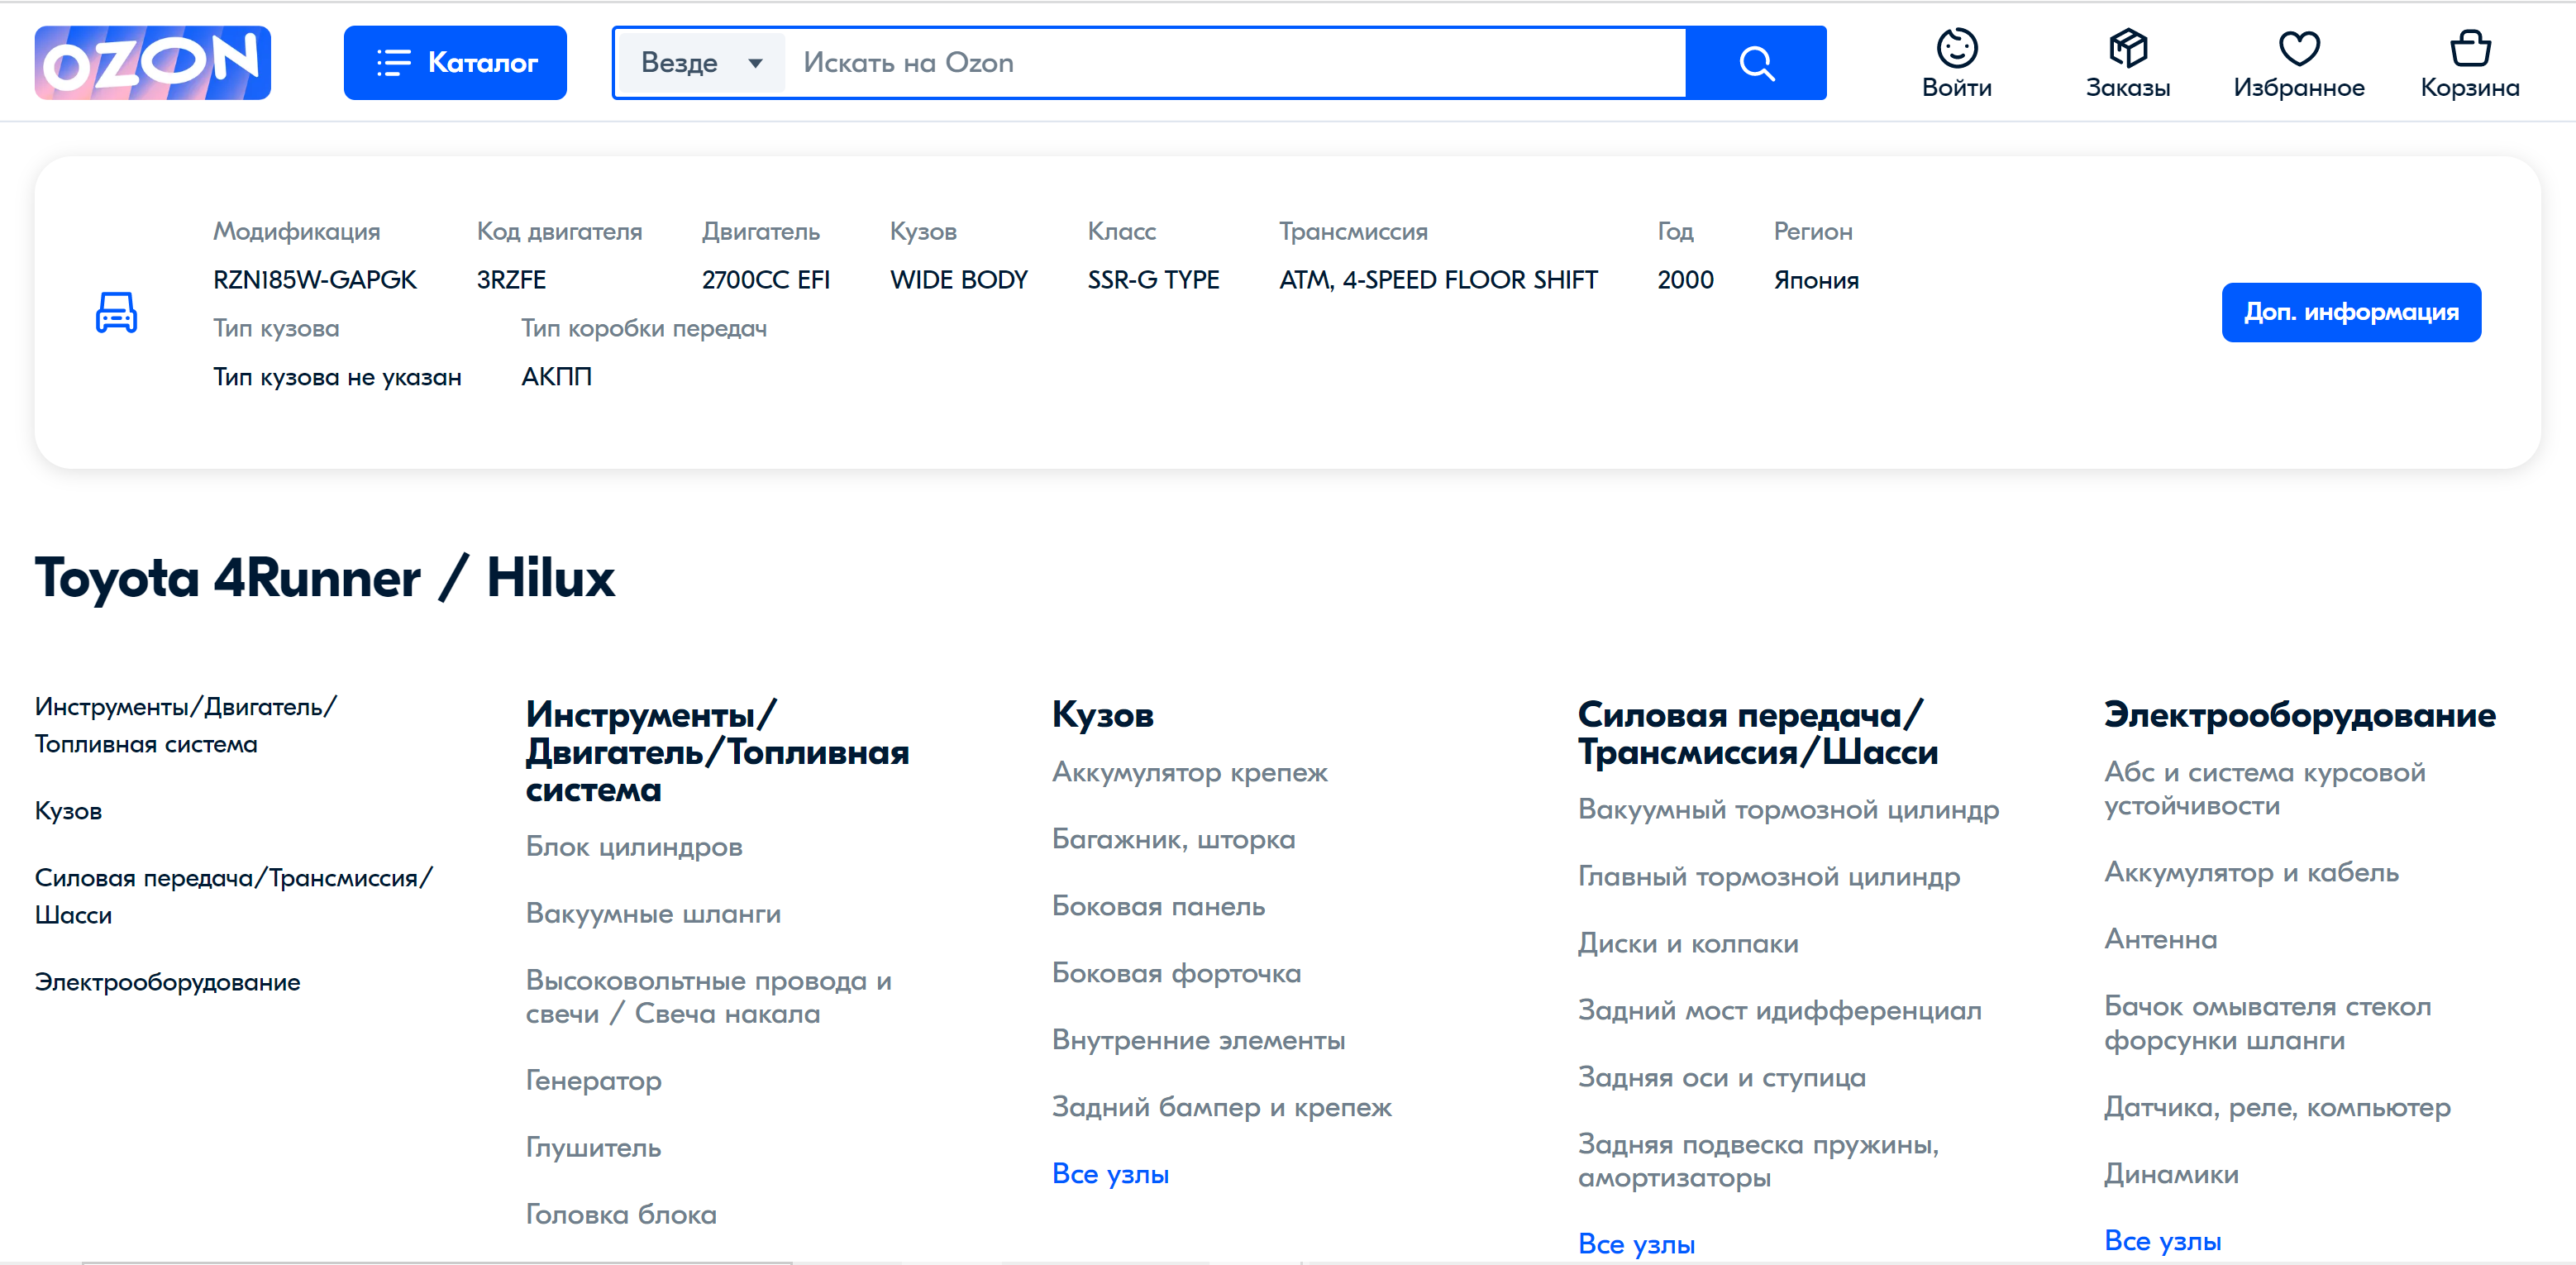
Task: Open Антенна link
Action: [2160, 940]
